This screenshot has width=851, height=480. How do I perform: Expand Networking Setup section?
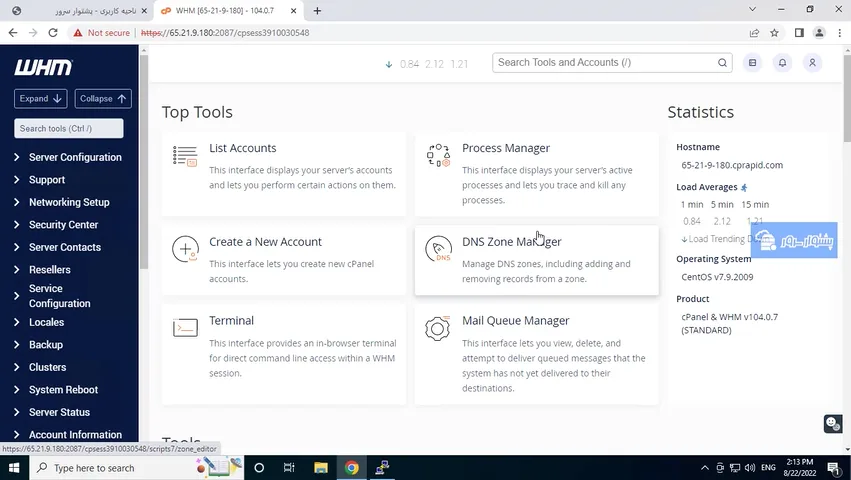(69, 202)
